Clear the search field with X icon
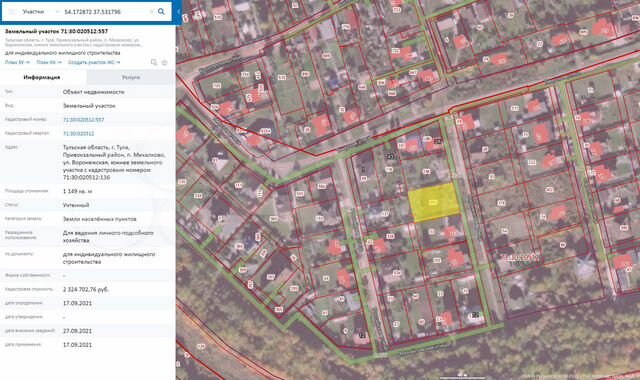The width and height of the screenshot is (640, 380). [152, 12]
